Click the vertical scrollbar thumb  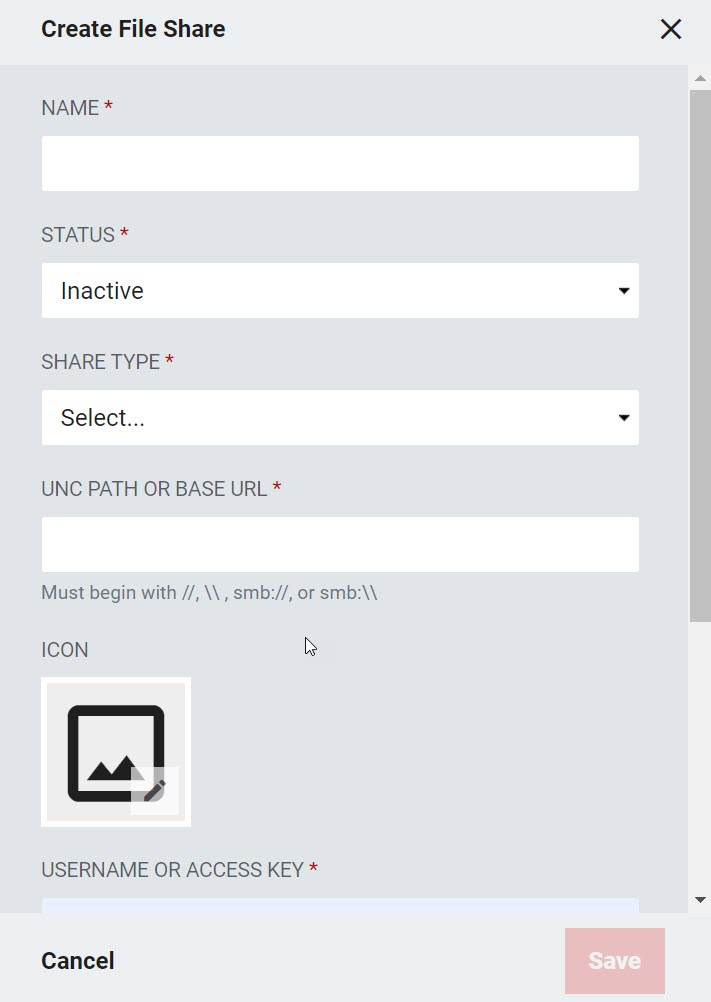(700, 356)
